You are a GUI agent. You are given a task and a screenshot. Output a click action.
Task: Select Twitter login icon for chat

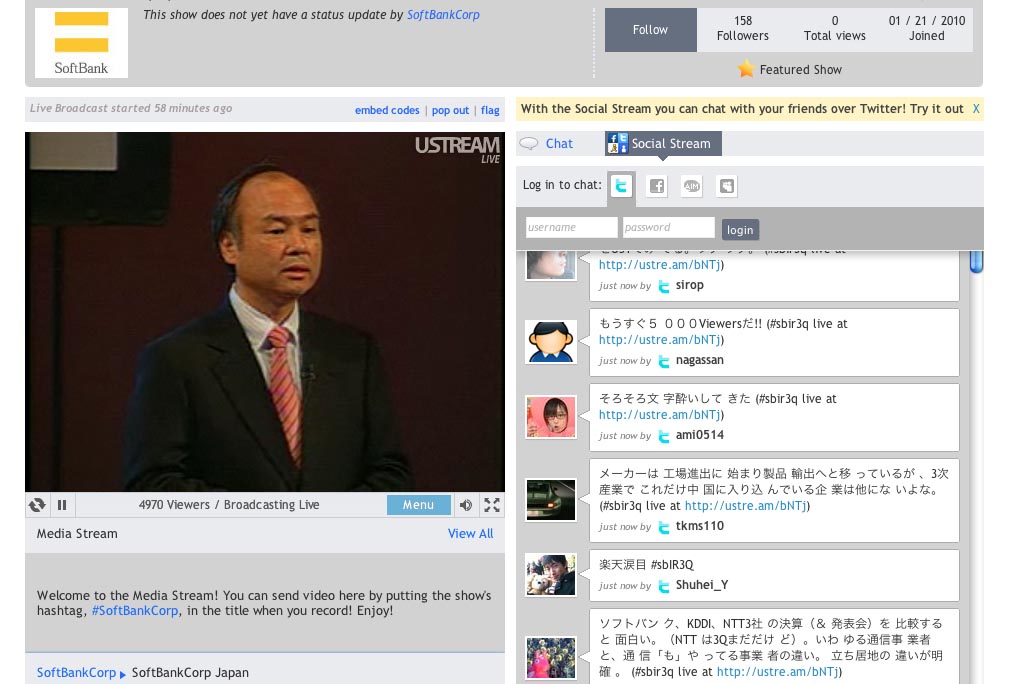click(x=621, y=187)
